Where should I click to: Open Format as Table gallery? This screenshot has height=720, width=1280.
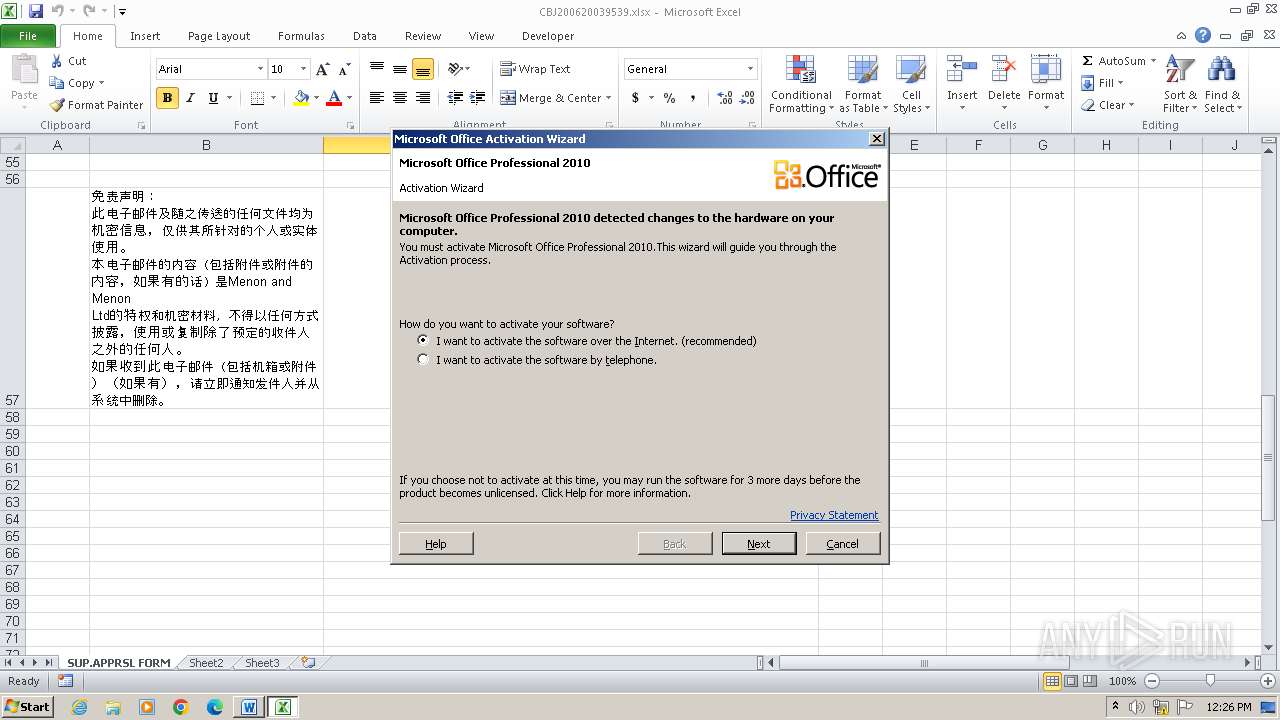(862, 84)
